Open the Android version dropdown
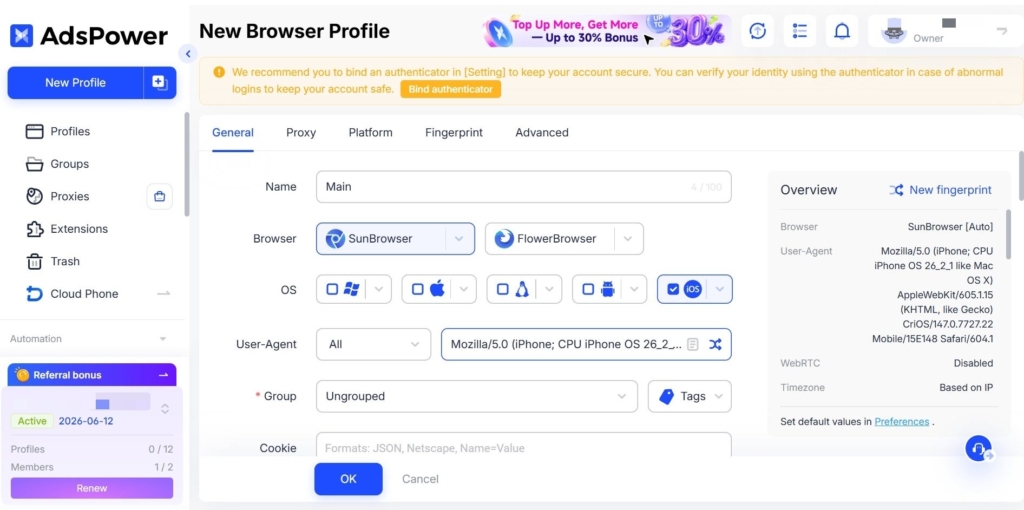 pyautogui.click(x=635, y=289)
